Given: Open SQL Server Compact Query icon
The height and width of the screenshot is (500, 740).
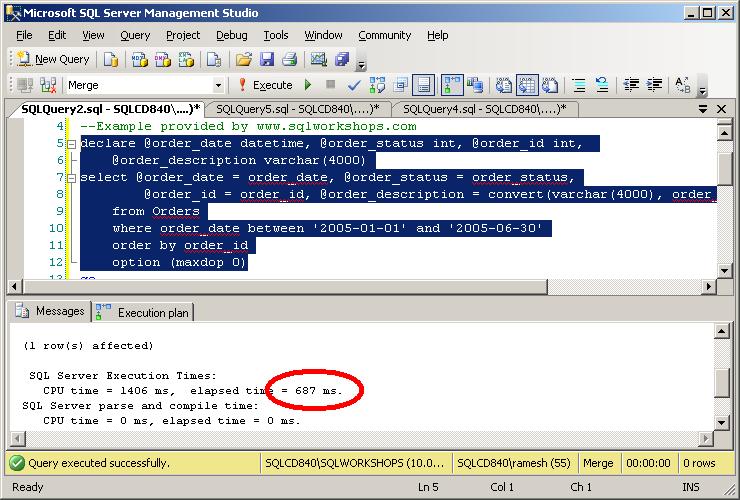Looking at the screenshot, I should point(214,59).
